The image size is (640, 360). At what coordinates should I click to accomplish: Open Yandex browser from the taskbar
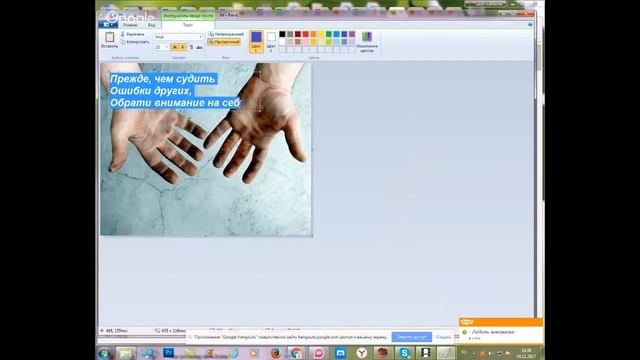(x=361, y=353)
